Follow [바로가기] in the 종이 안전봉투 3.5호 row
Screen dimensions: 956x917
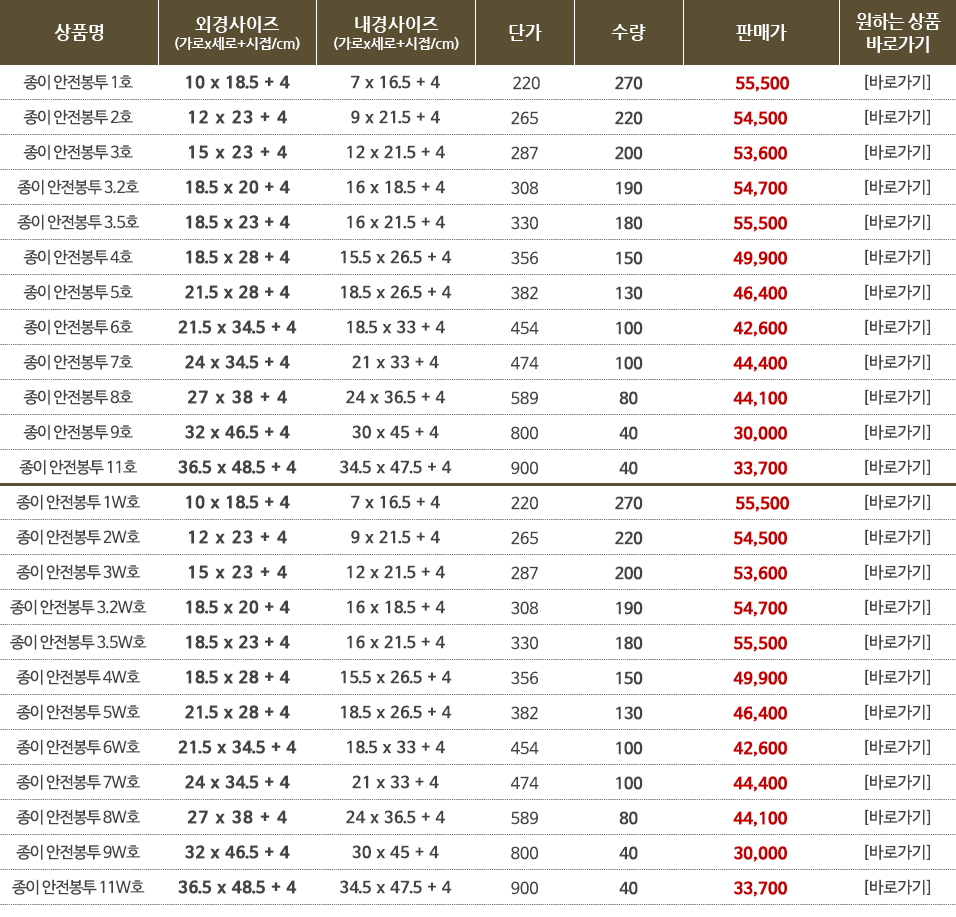pos(897,222)
